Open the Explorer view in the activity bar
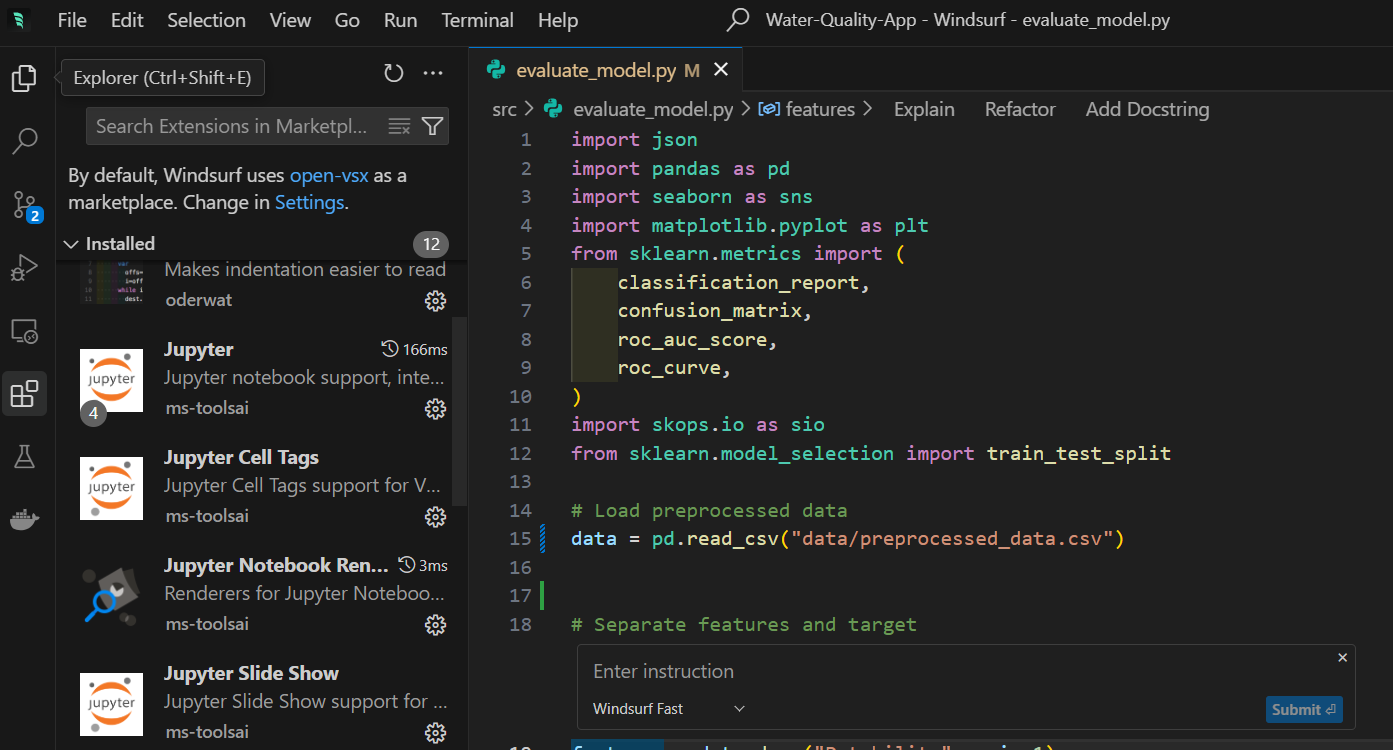 coord(24,78)
